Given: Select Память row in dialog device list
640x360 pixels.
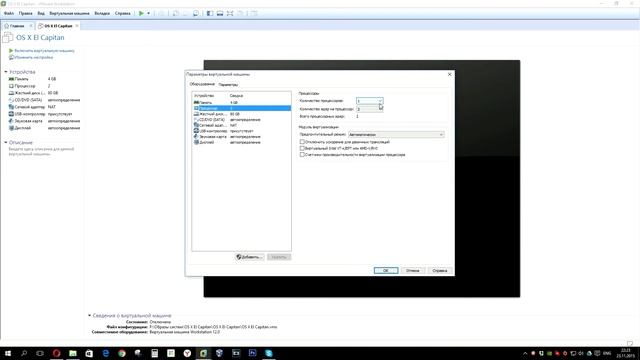Looking at the screenshot, I should [242, 102].
